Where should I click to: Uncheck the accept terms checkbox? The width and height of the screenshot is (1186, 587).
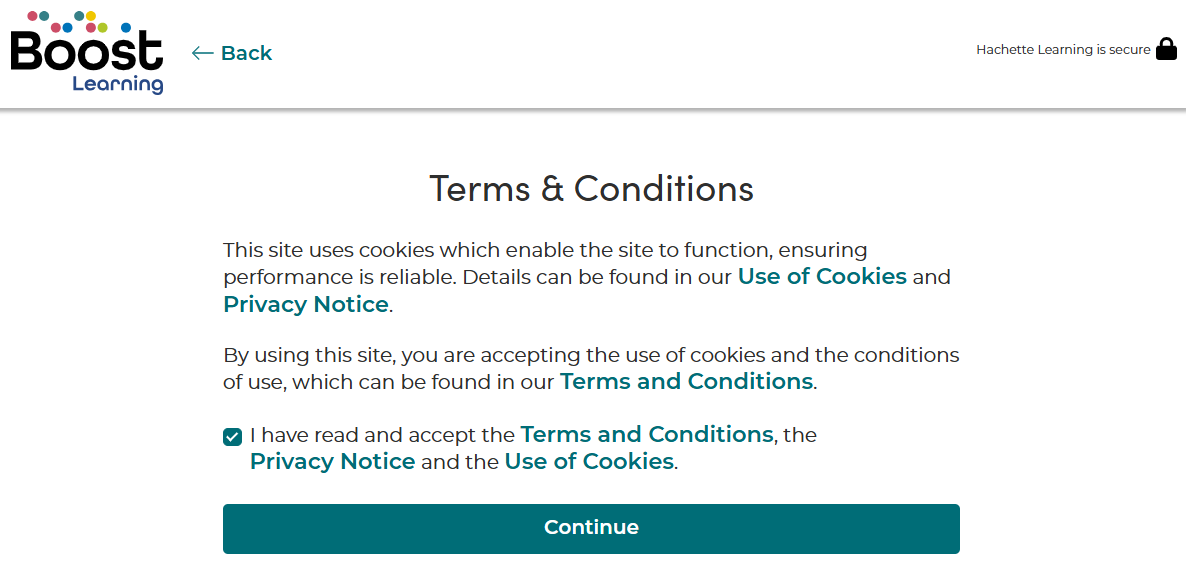click(x=232, y=436)
